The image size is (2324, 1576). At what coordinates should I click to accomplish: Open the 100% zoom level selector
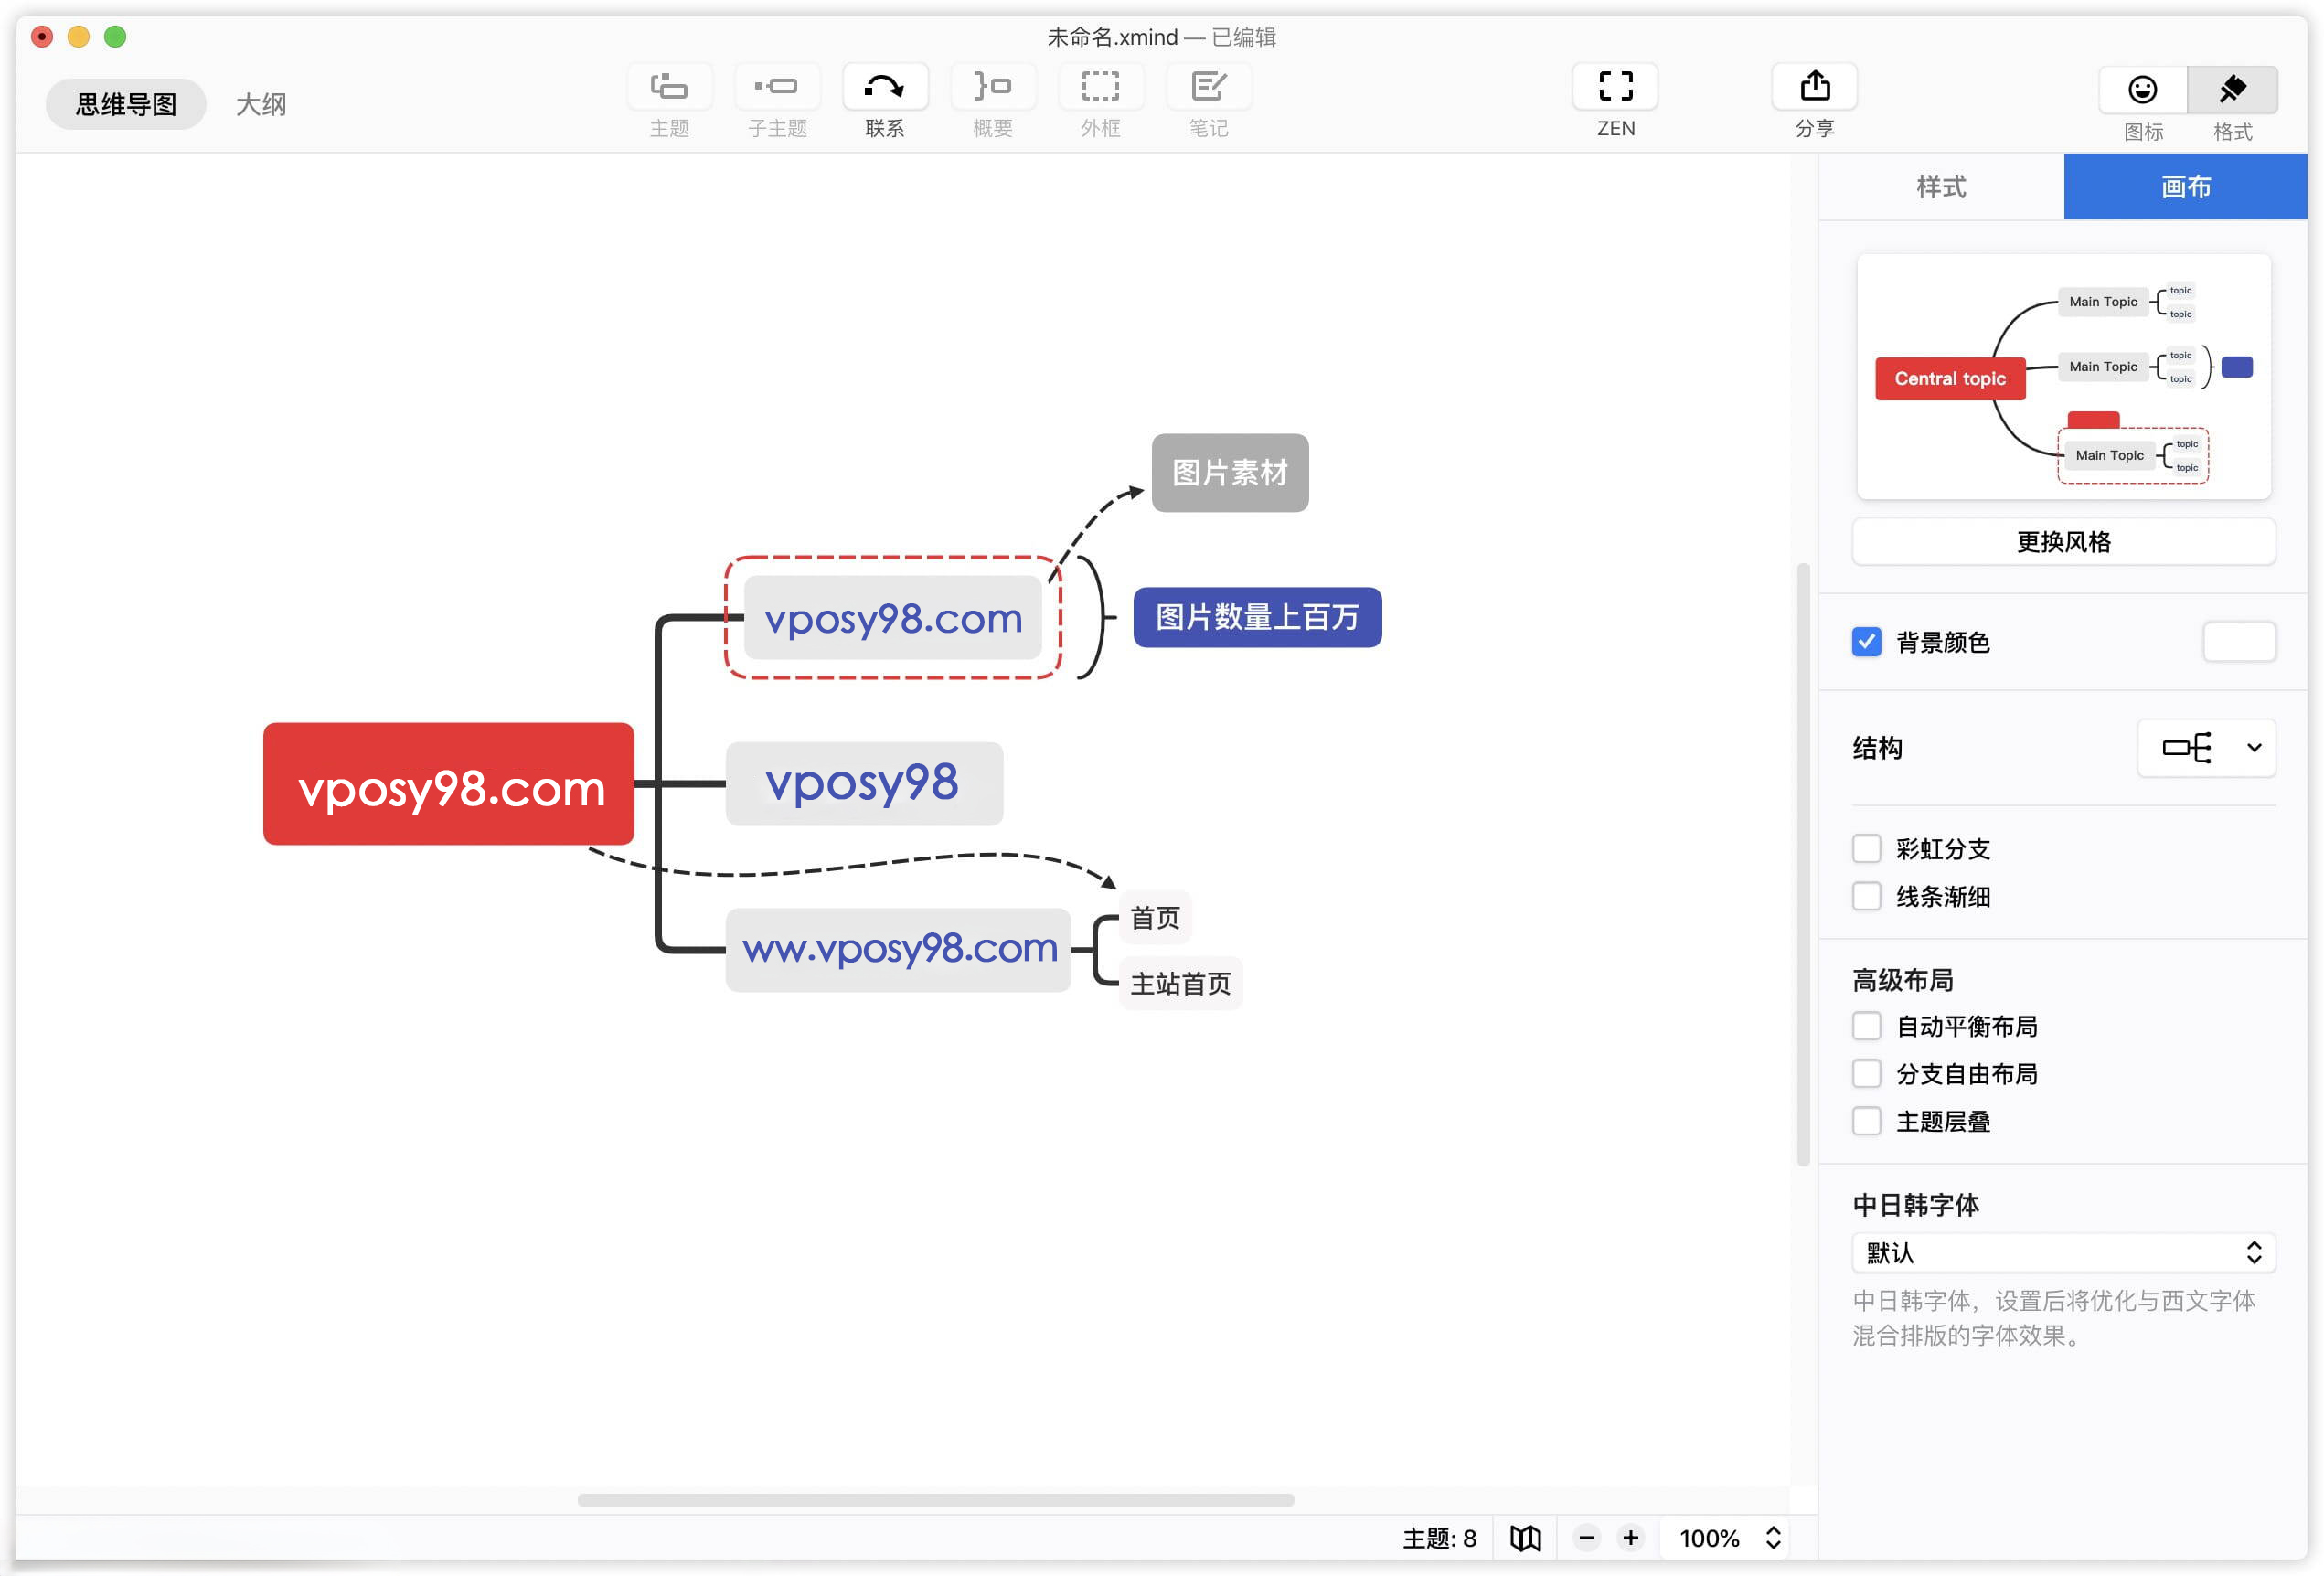point(1730,1538)
